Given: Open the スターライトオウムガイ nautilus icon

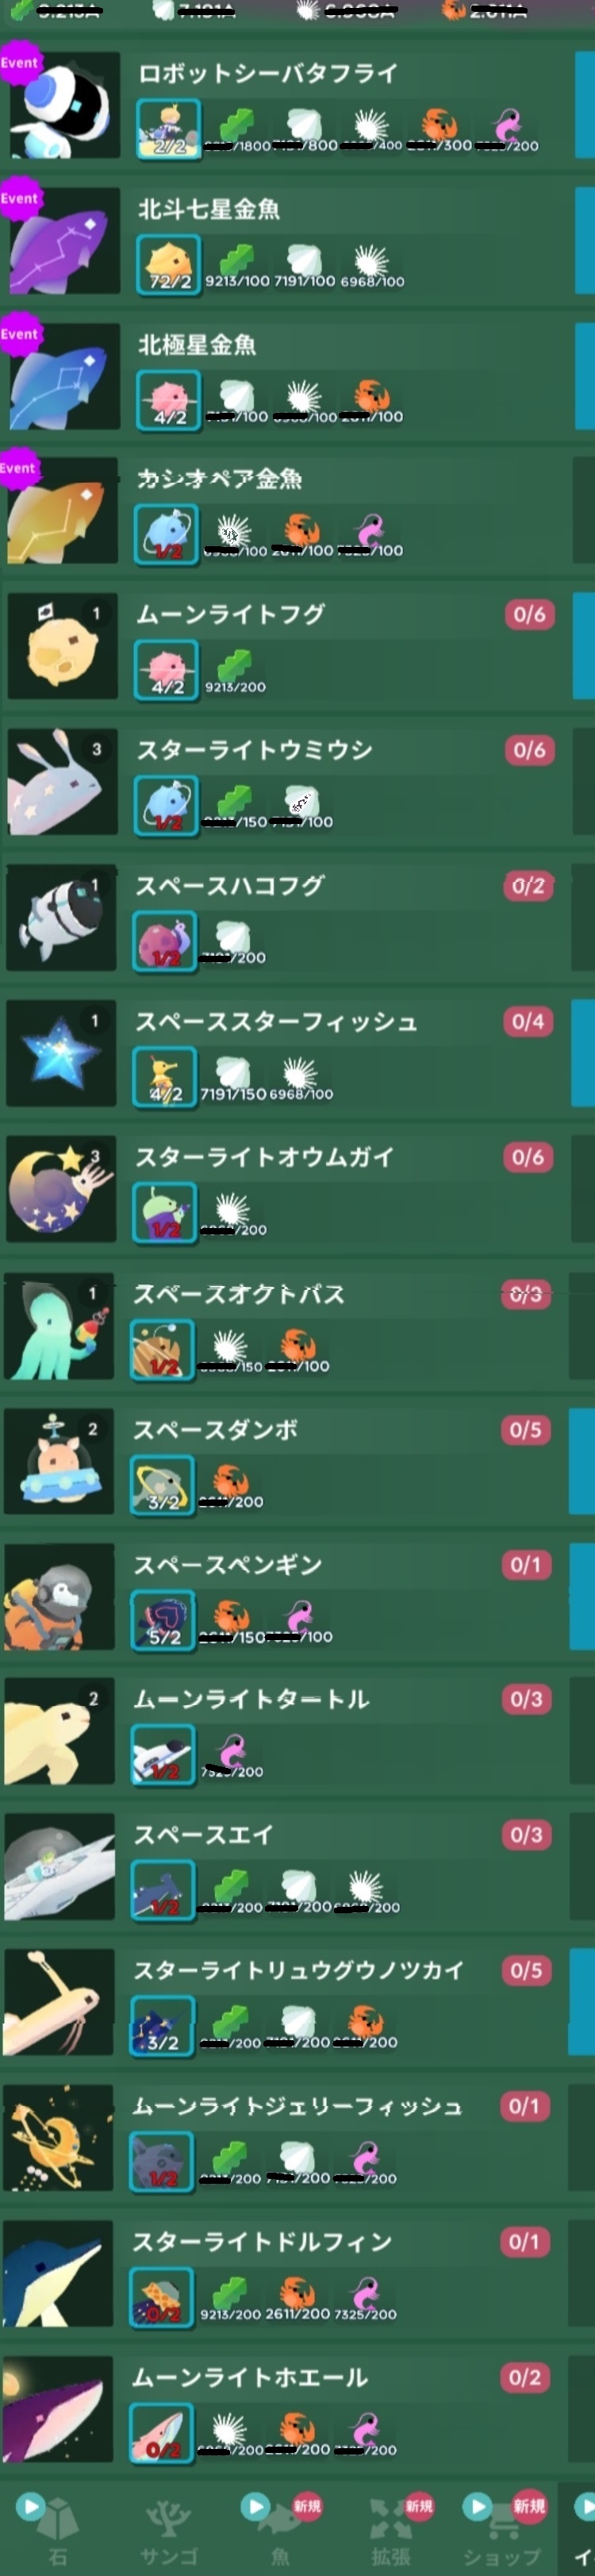Looking at the screenshot, I should (x=60, y=1189).
